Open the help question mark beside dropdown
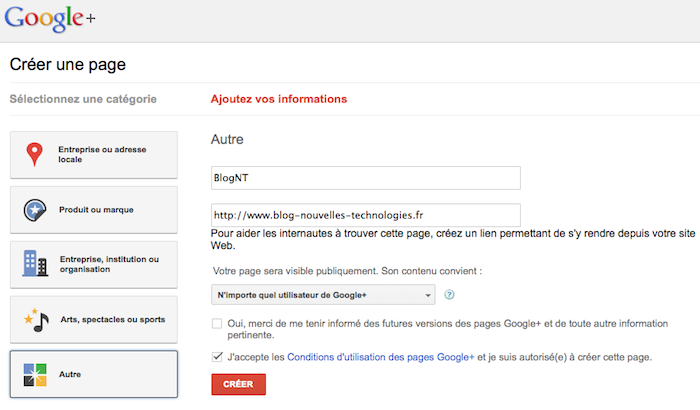This screenshot has height=410, width=700. (x=450, y=295)
